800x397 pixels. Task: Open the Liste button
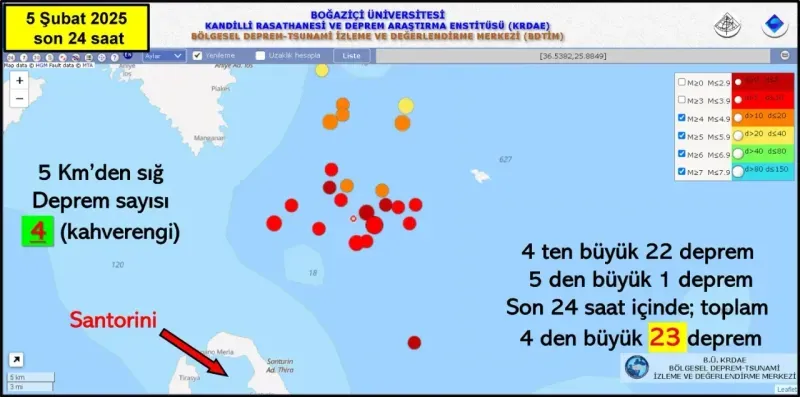click(352, 56)
